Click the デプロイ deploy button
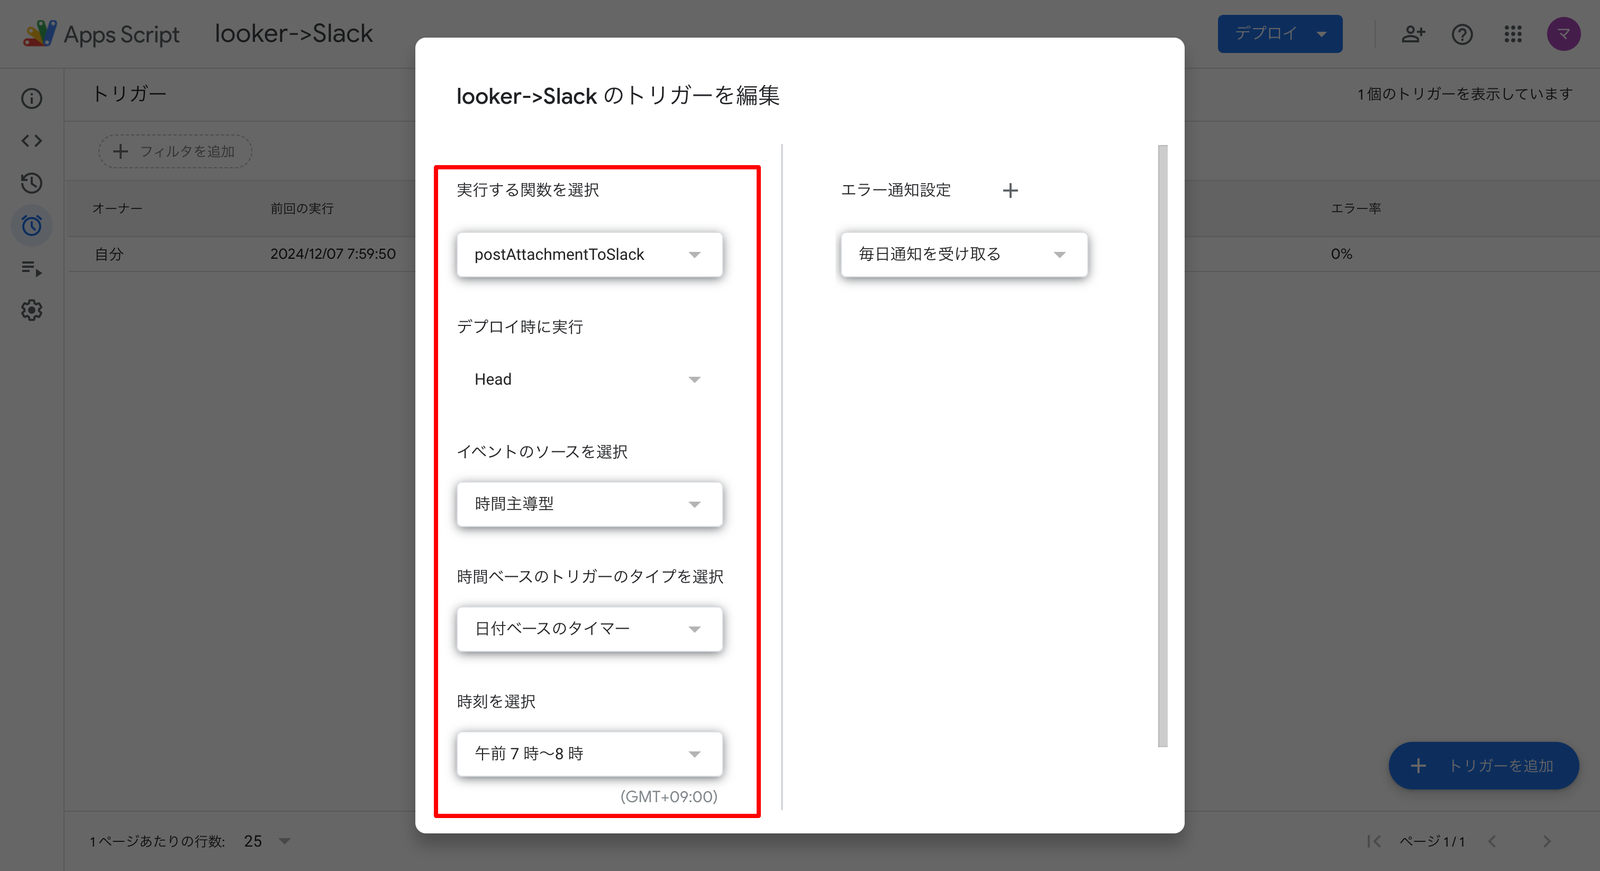This screenshot has height=871, width=1600. (1280, 34)
